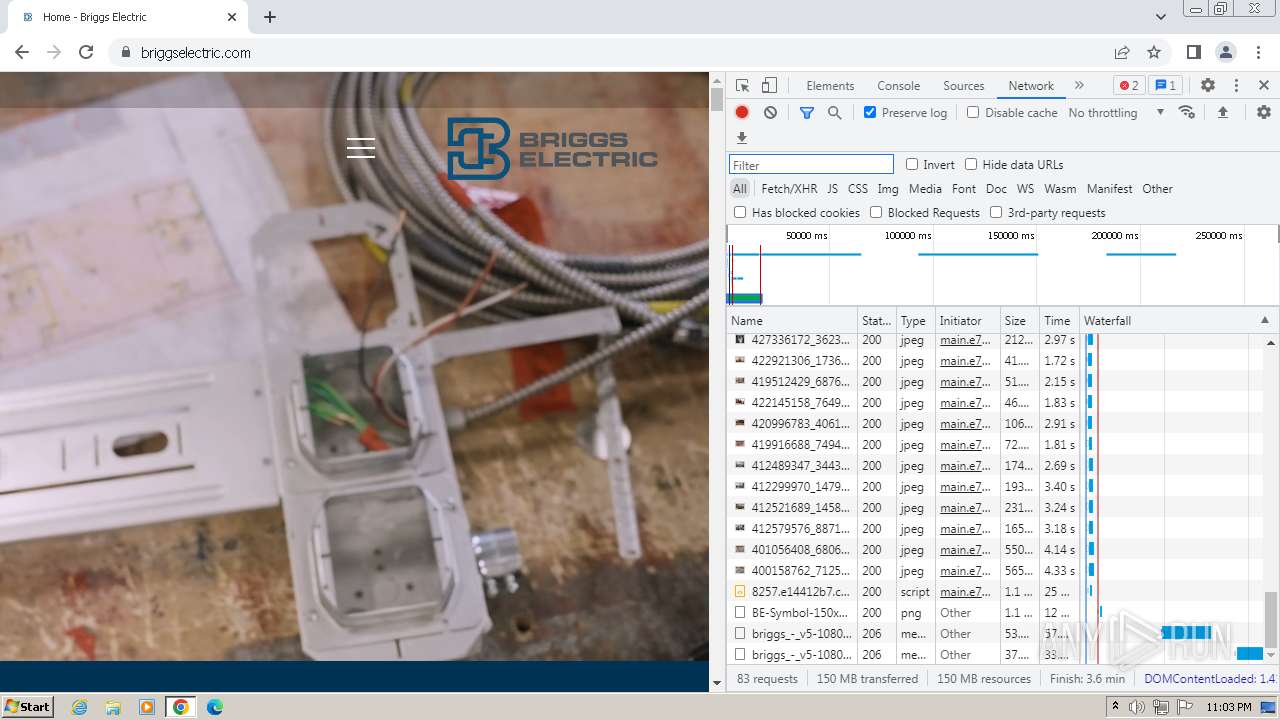Open the hamburger menu on Briggs site
The height and width of the screenshot is (720, 1280).
361,148
